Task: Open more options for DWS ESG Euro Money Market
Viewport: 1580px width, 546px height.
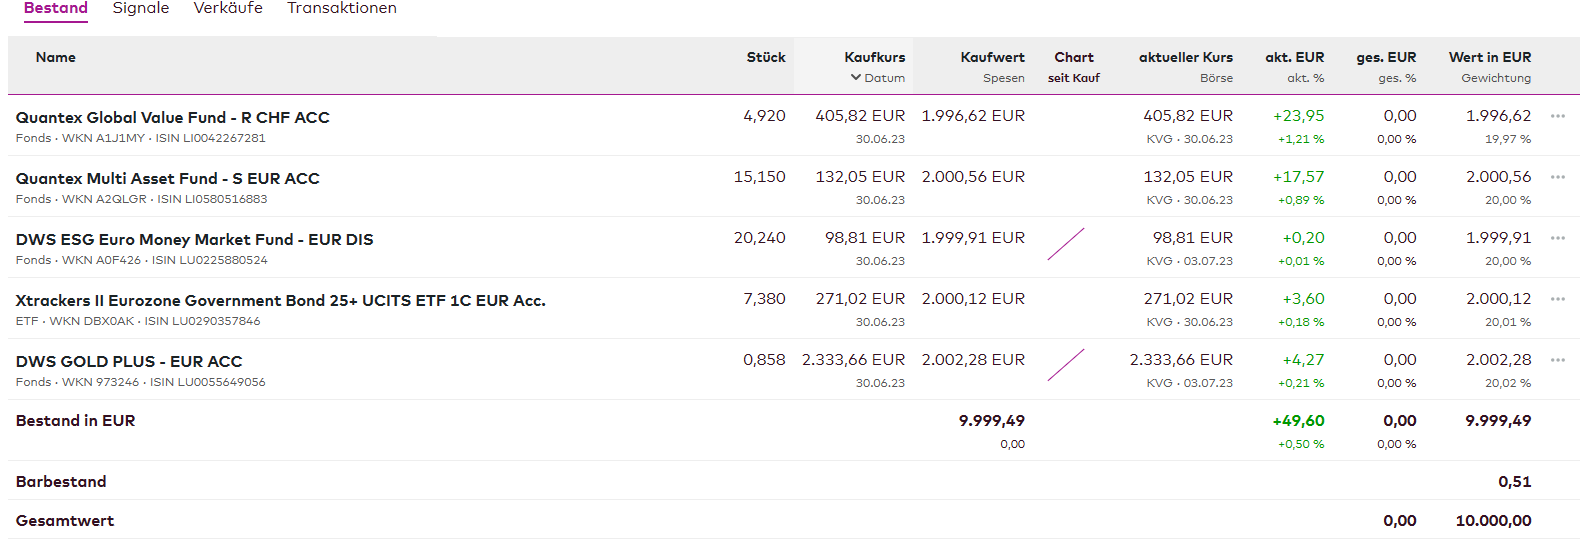Action: pyautogui.click(x=1557, y=239)
